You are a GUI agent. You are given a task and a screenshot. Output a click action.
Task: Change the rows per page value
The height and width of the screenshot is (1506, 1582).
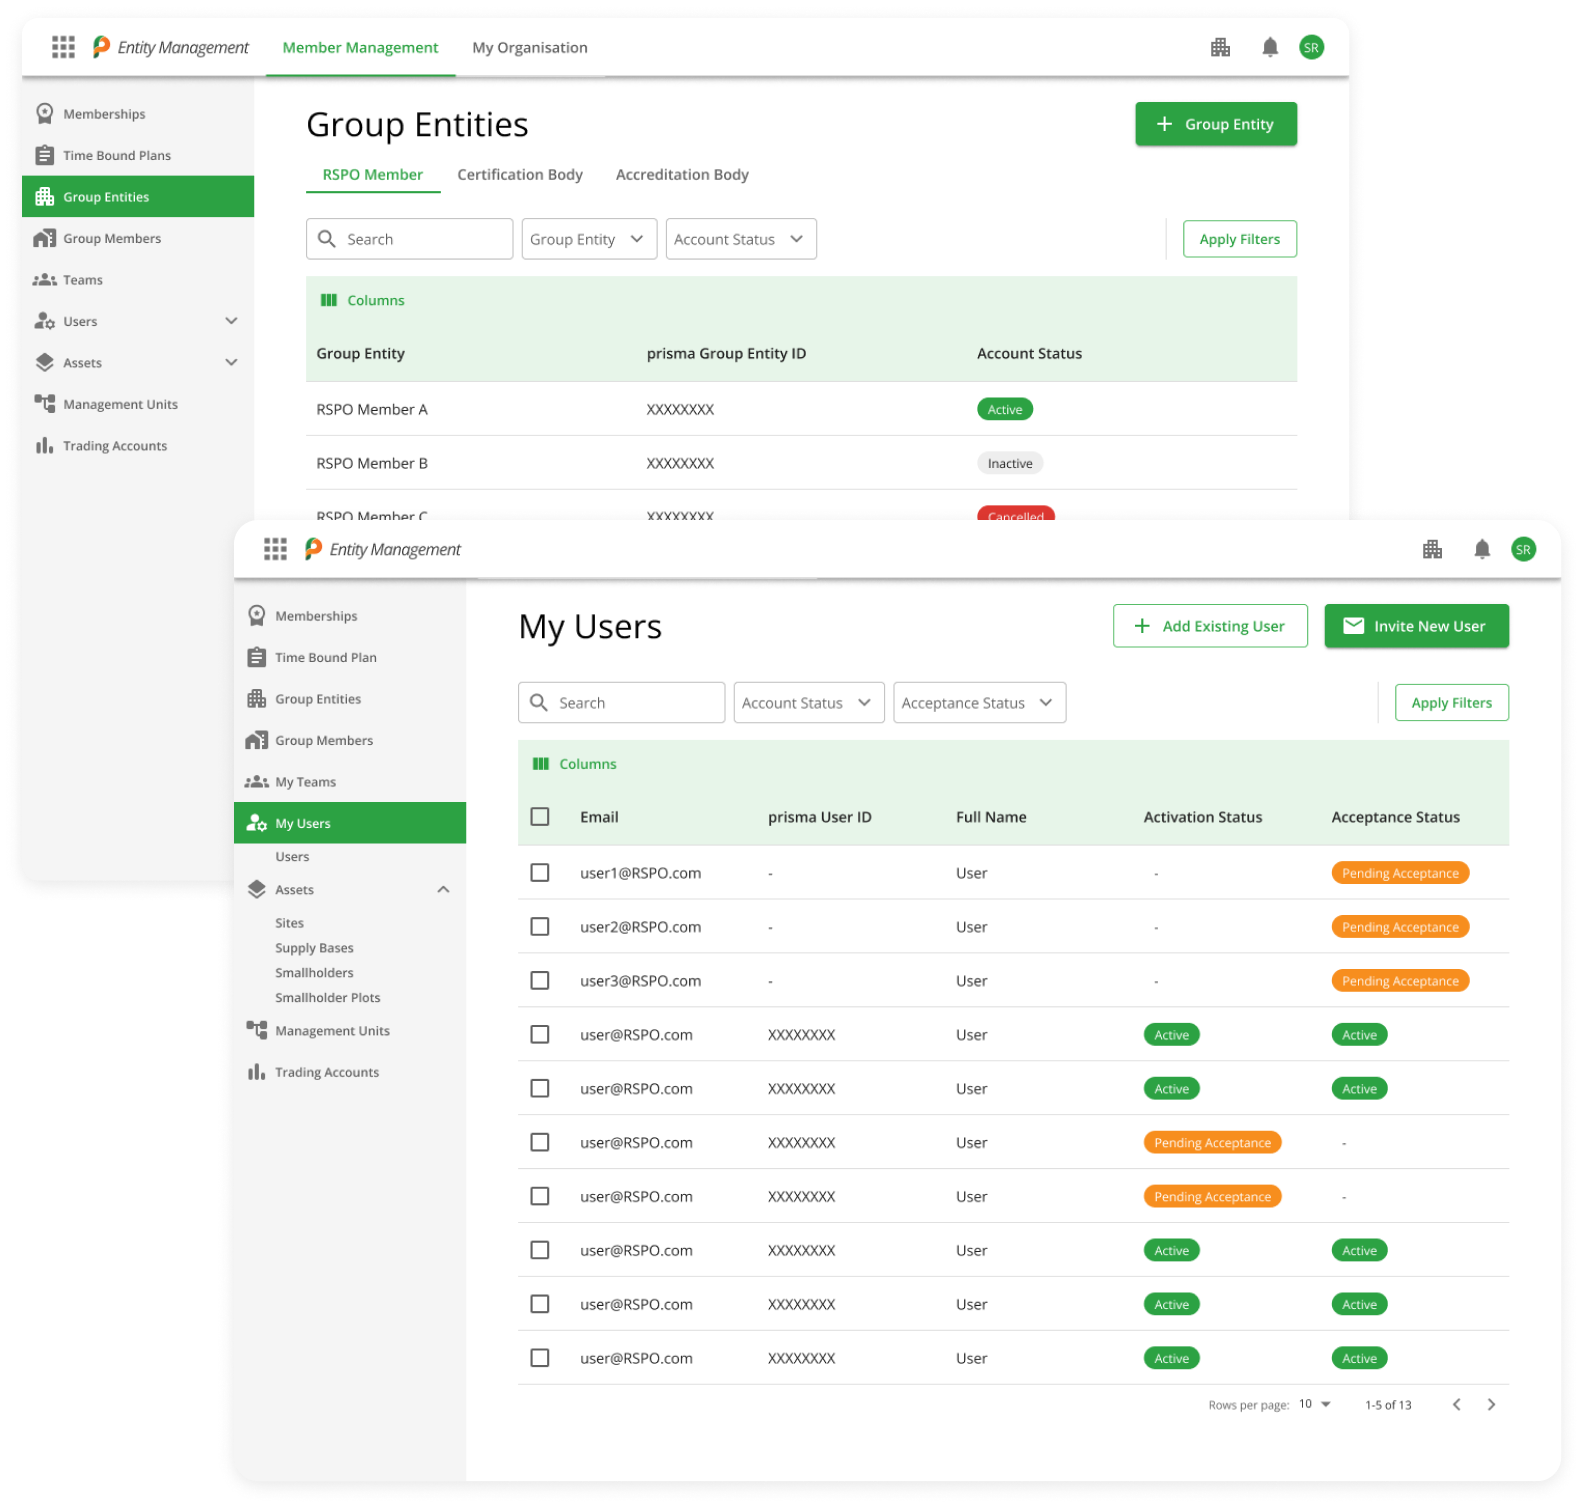point(1314,1404)
